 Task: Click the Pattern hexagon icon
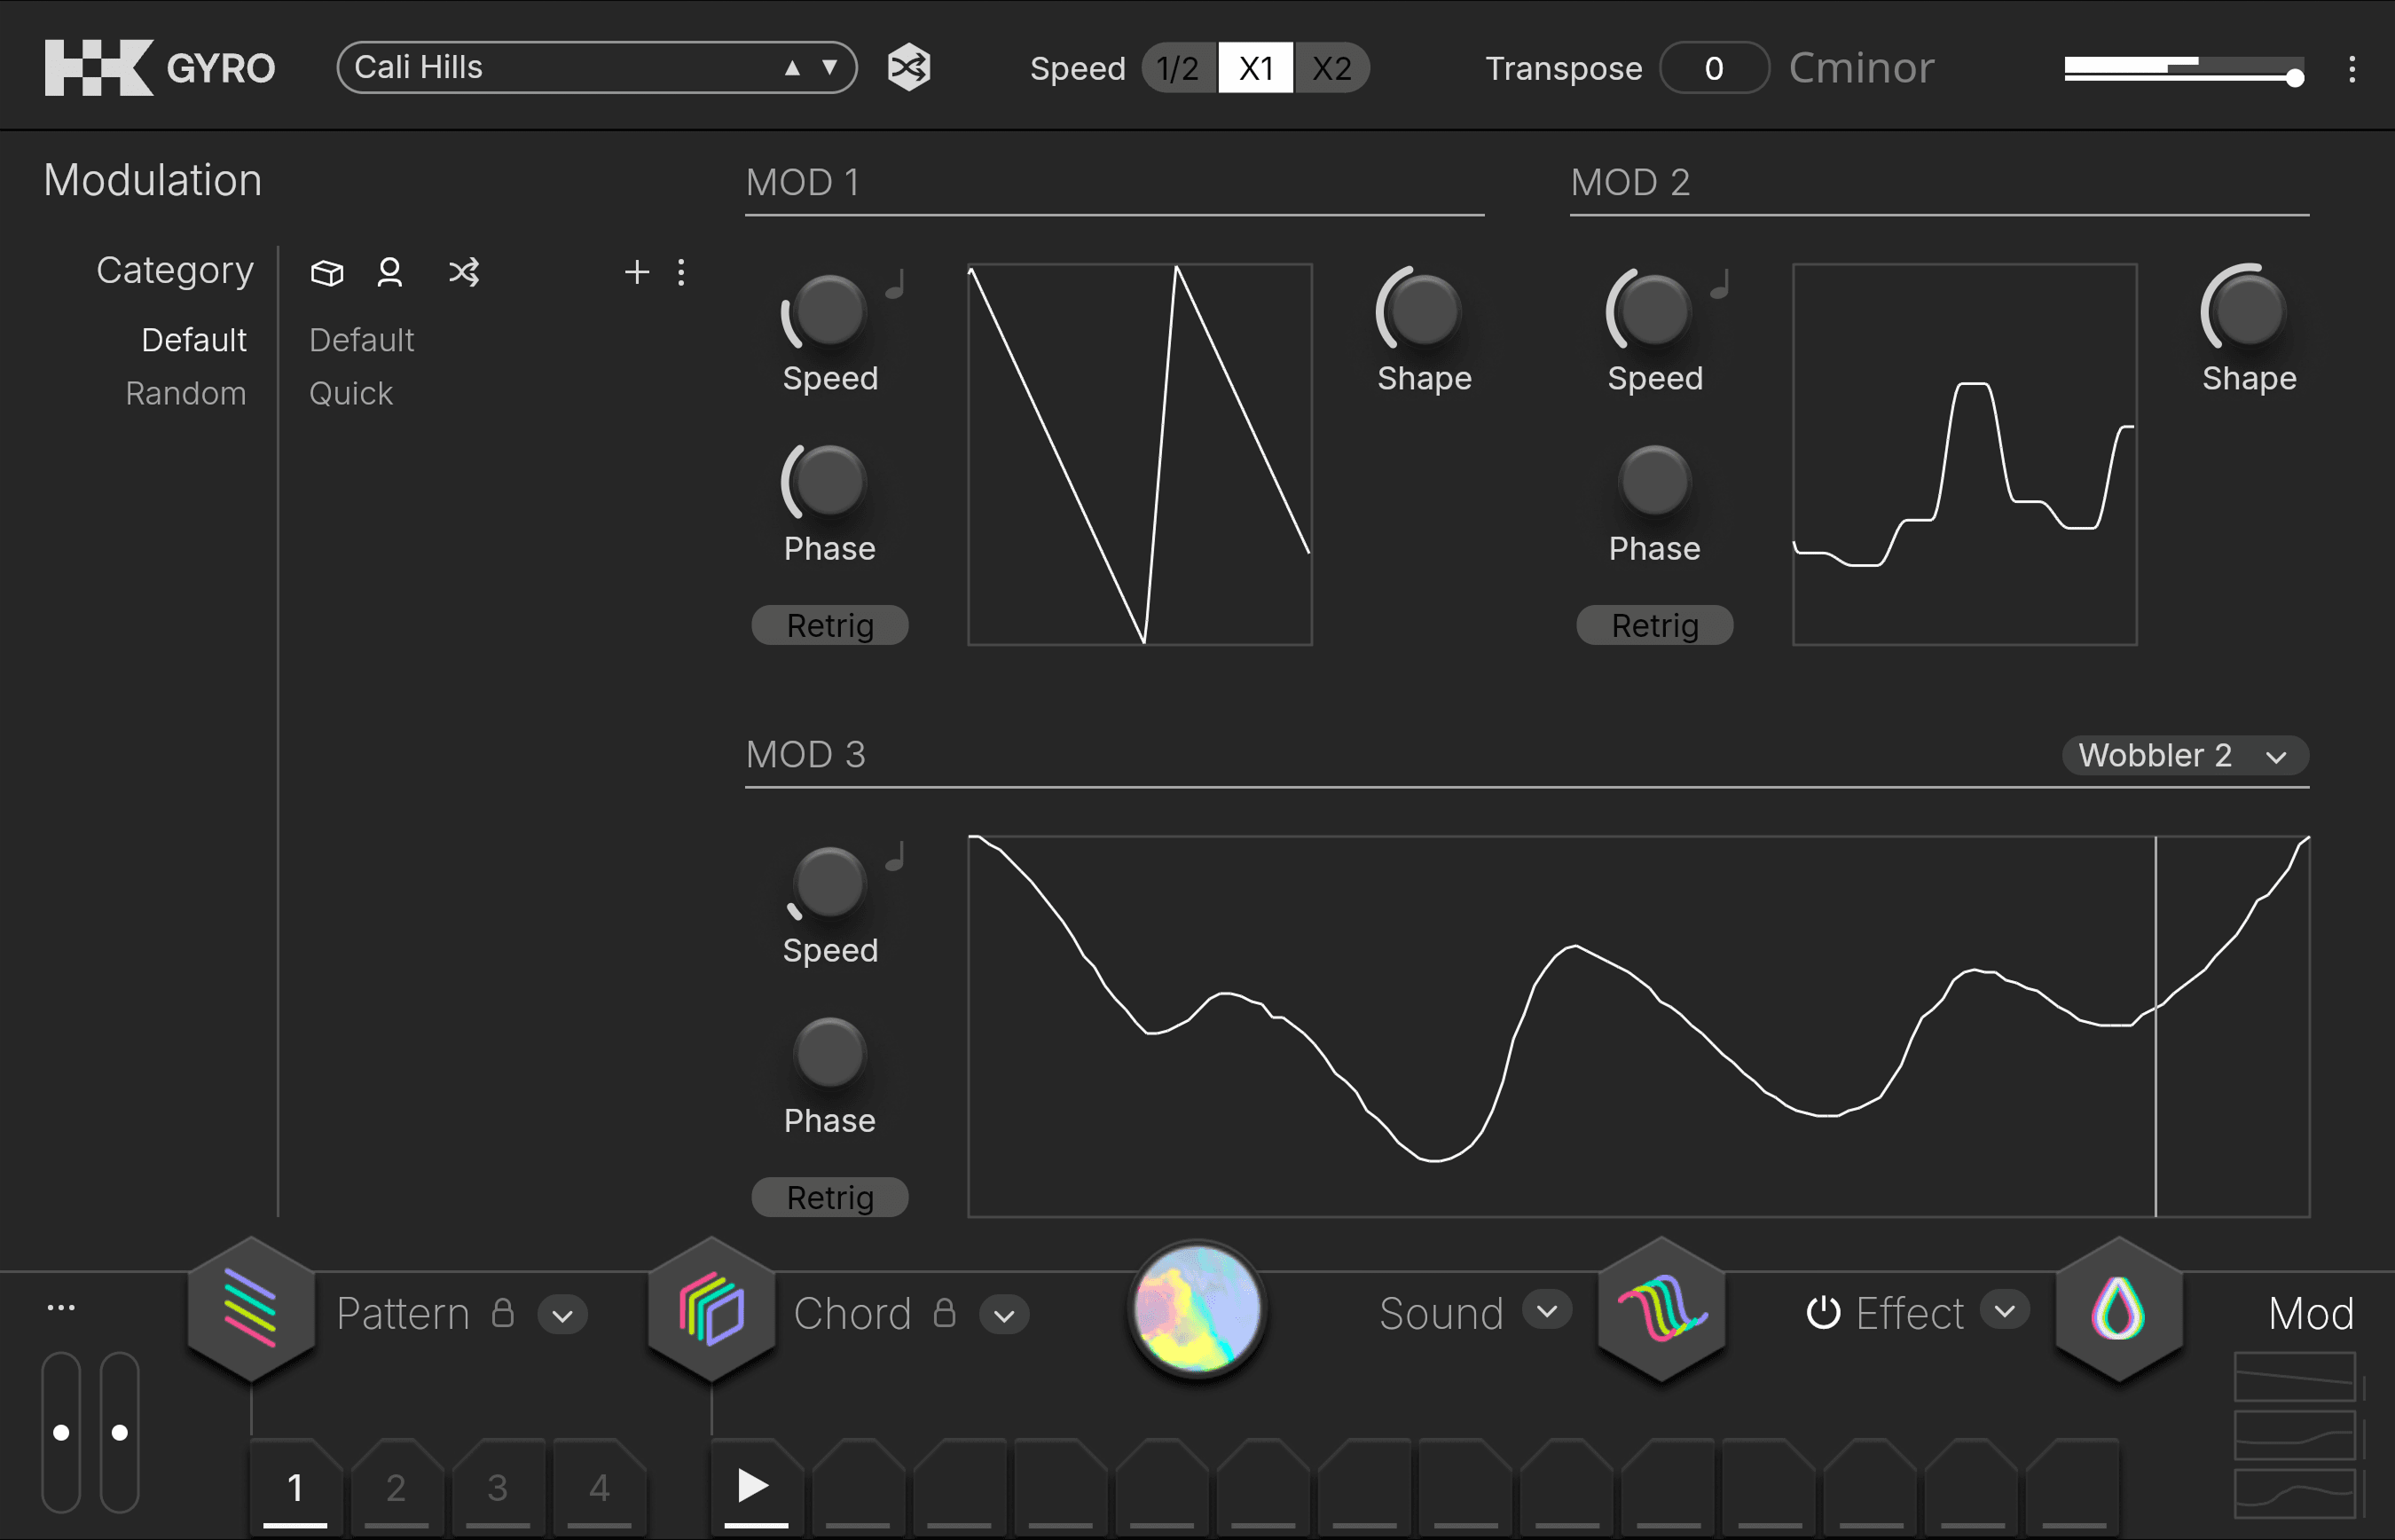251,1309
